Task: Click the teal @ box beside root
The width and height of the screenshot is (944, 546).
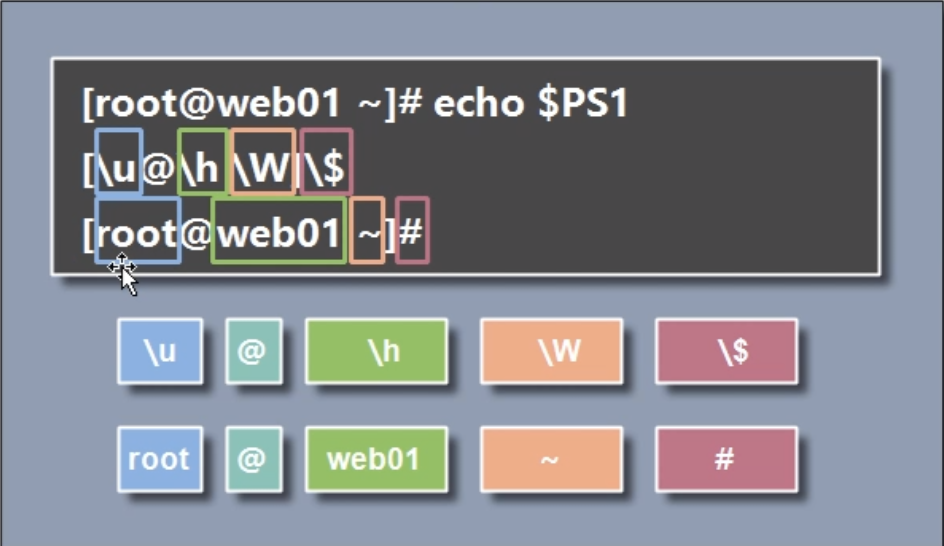Action: 254,460
